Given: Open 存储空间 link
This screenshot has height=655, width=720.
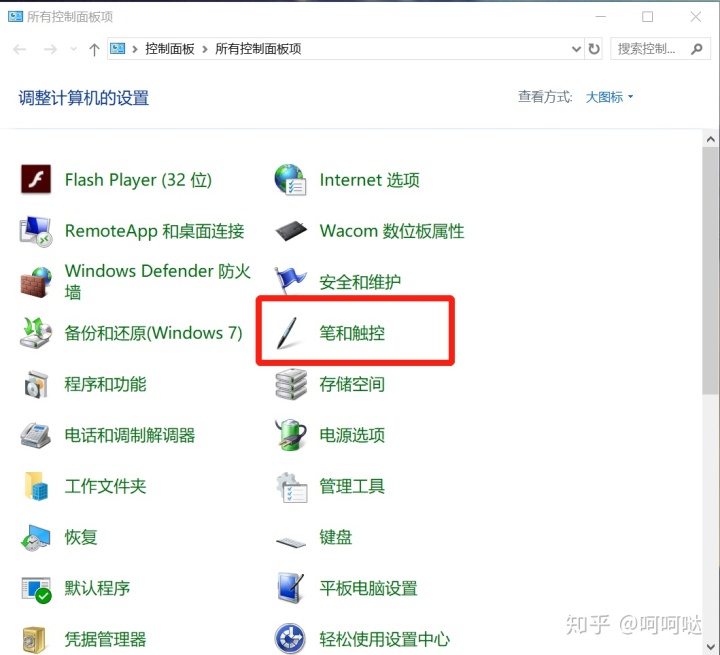Looking at the screenshot, I should (x=352, y=384).
